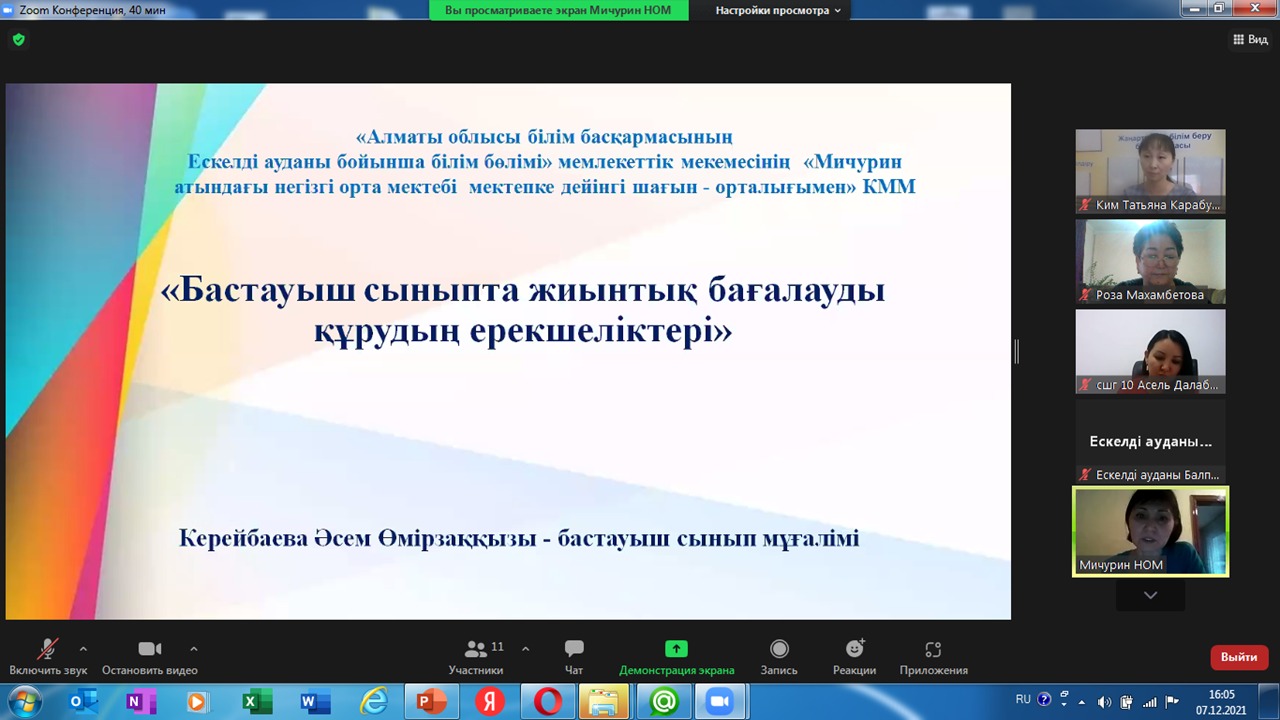Open audio options arrow next to microphone
Viewport: 1280px width, 720px height.
pos(83,649)
